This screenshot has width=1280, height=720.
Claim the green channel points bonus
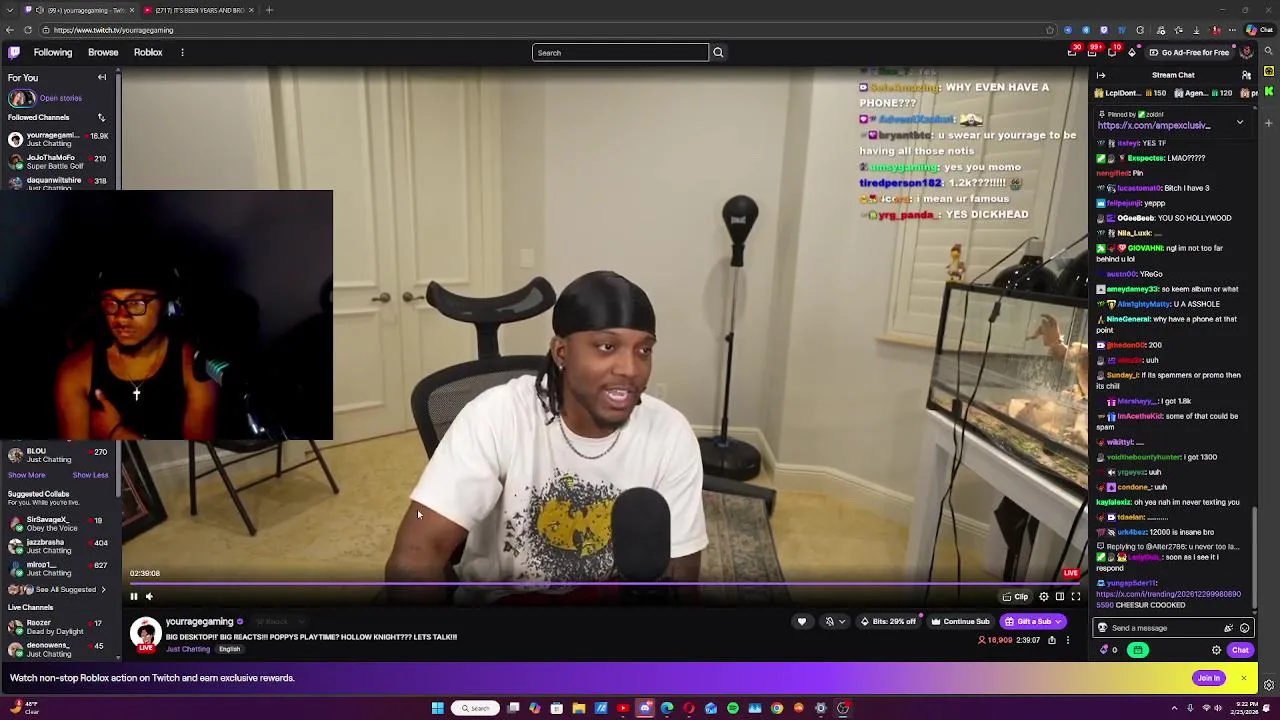1138,650
